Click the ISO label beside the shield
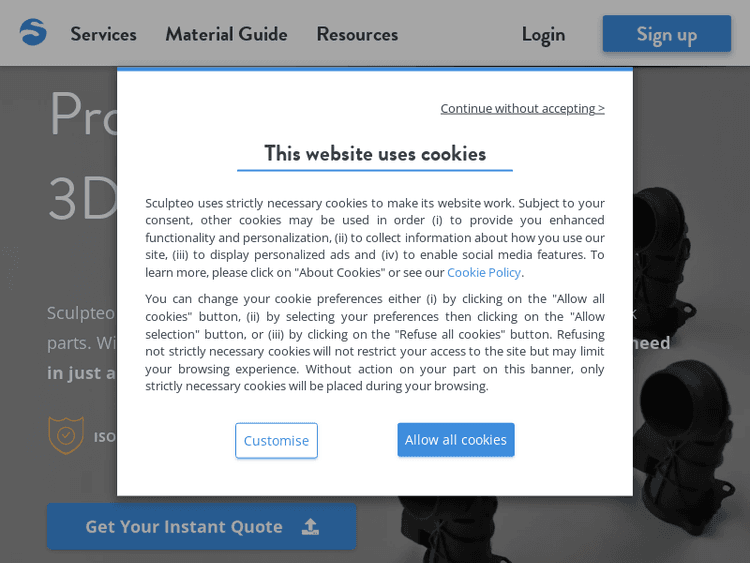The width and height of the screenshot is (750, 563). pyautogui.click(x=104, y=437)
